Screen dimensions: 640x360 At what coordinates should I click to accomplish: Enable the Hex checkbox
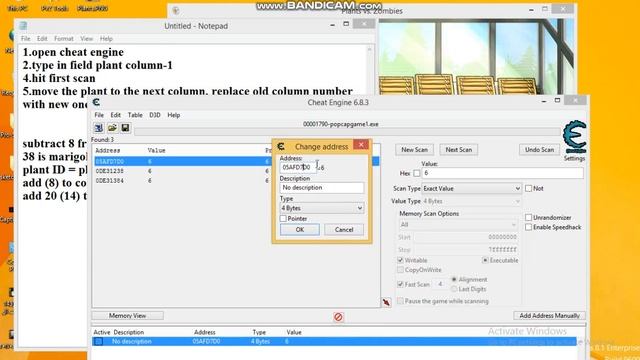pos(416,173)
